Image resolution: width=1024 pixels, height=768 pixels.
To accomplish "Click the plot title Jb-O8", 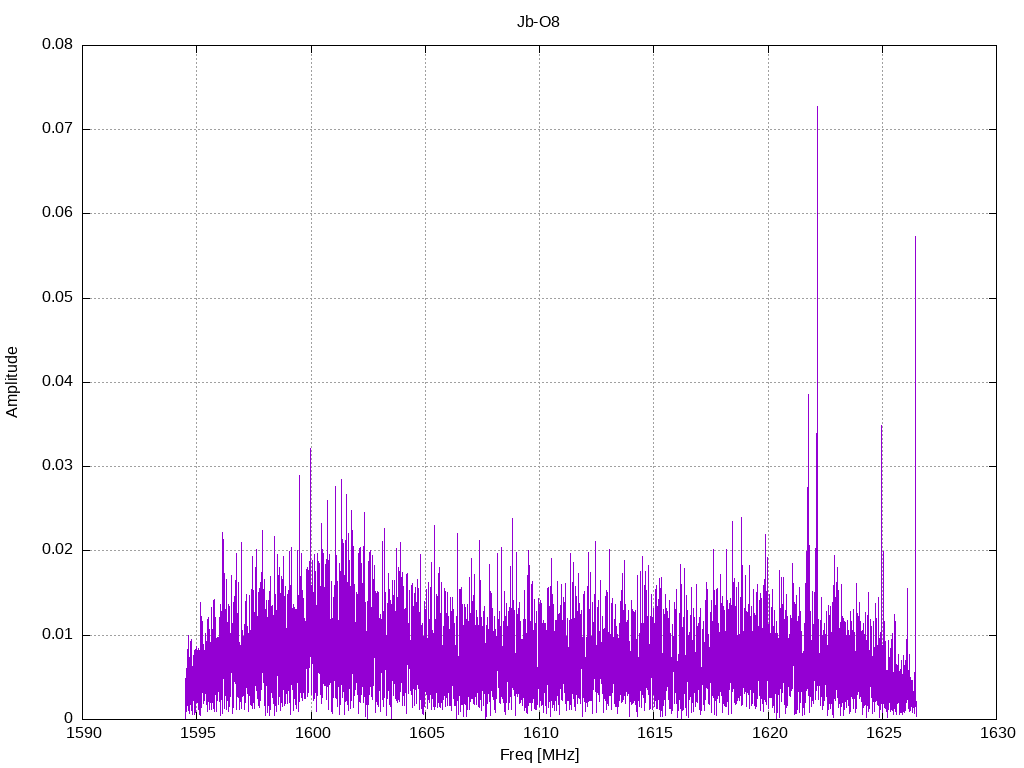I will [539, 21].
